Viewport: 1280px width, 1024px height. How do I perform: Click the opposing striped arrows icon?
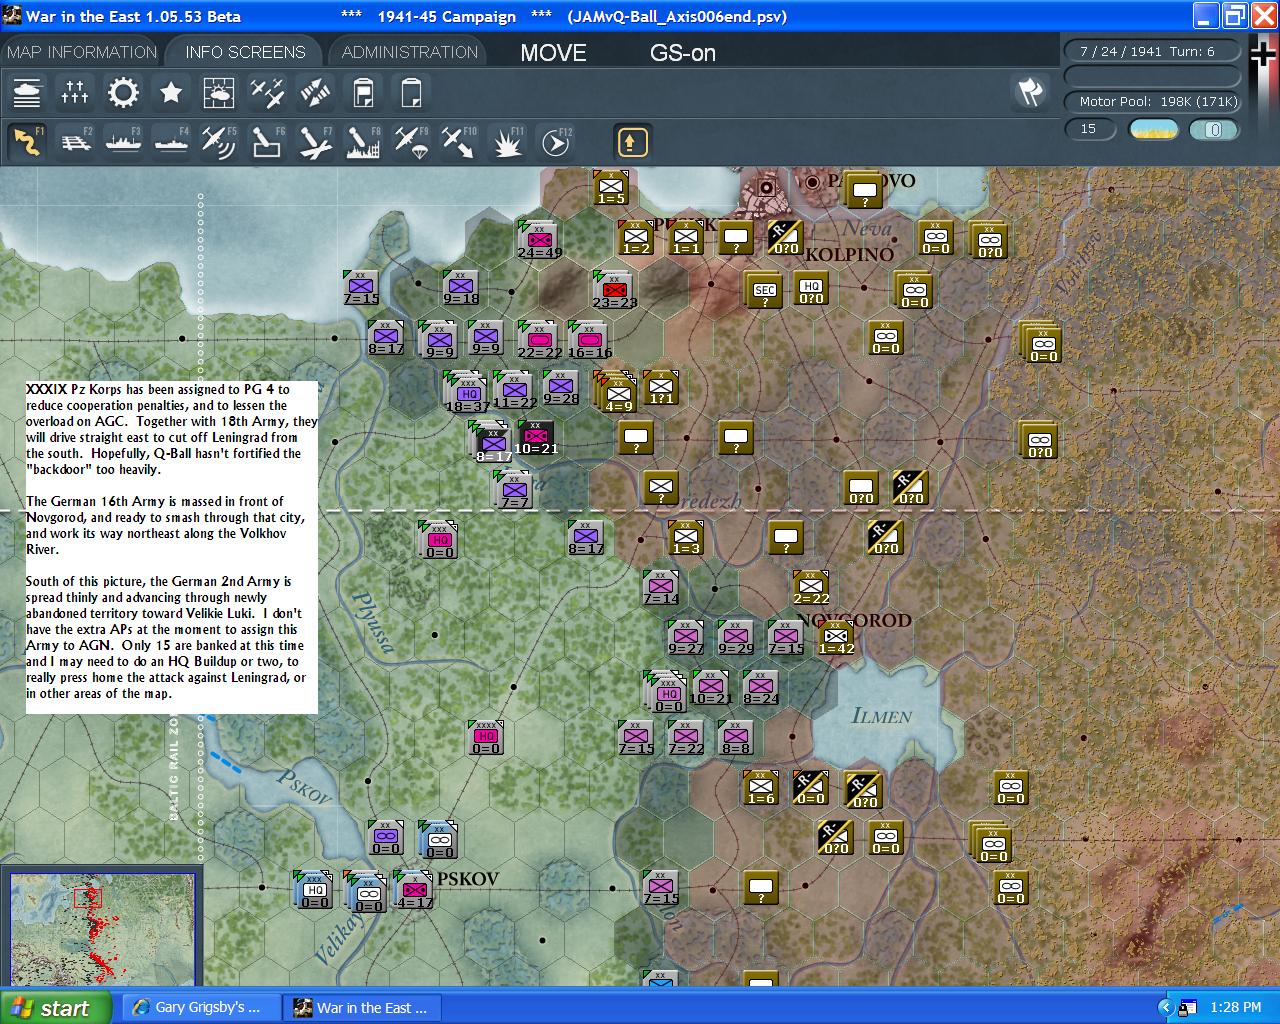coord(315,93)
